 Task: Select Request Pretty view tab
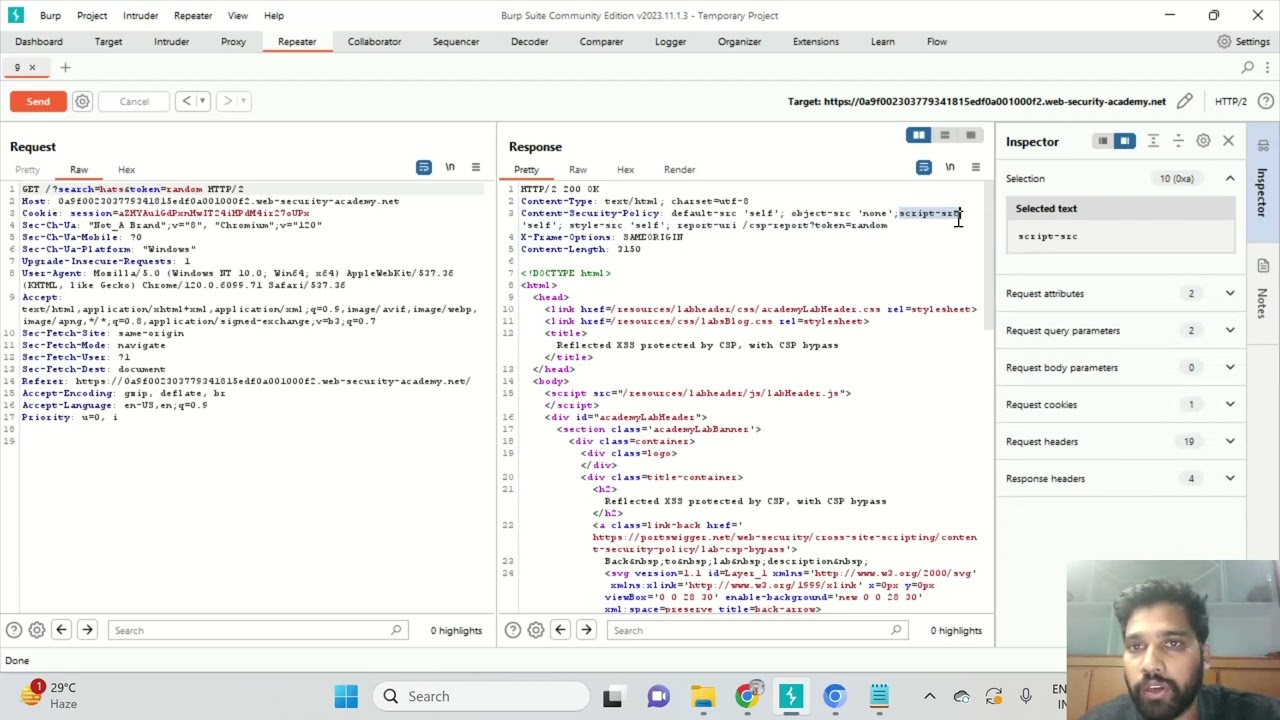click(27, 170)
